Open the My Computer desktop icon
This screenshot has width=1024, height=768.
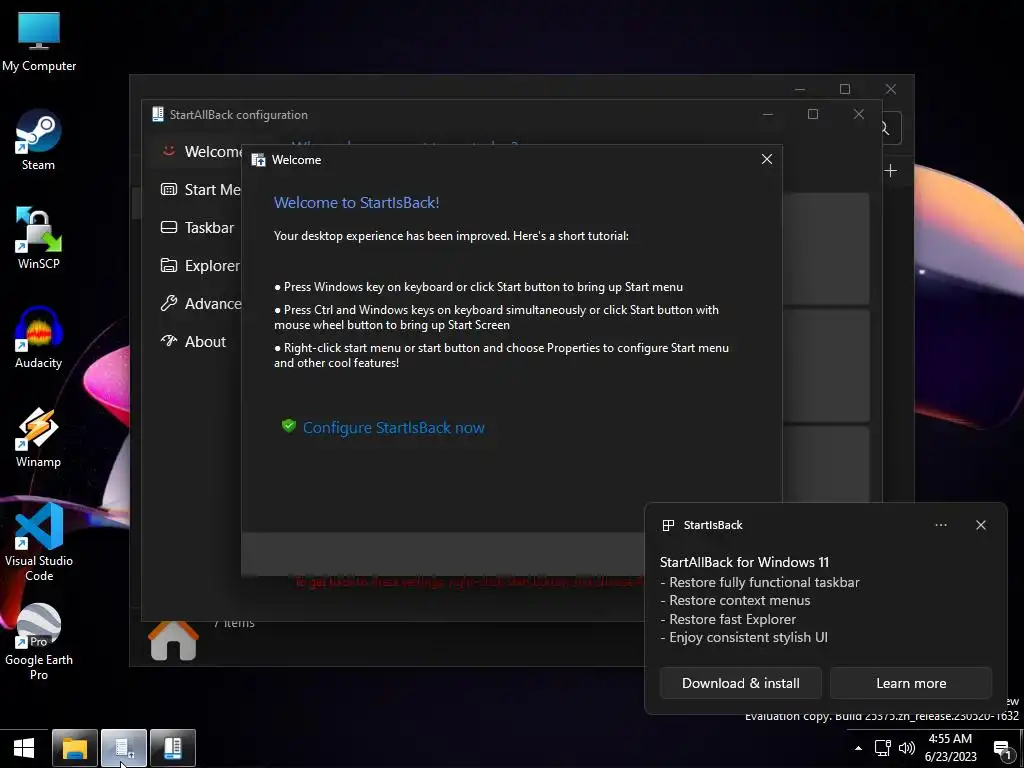tap(39, 40)
